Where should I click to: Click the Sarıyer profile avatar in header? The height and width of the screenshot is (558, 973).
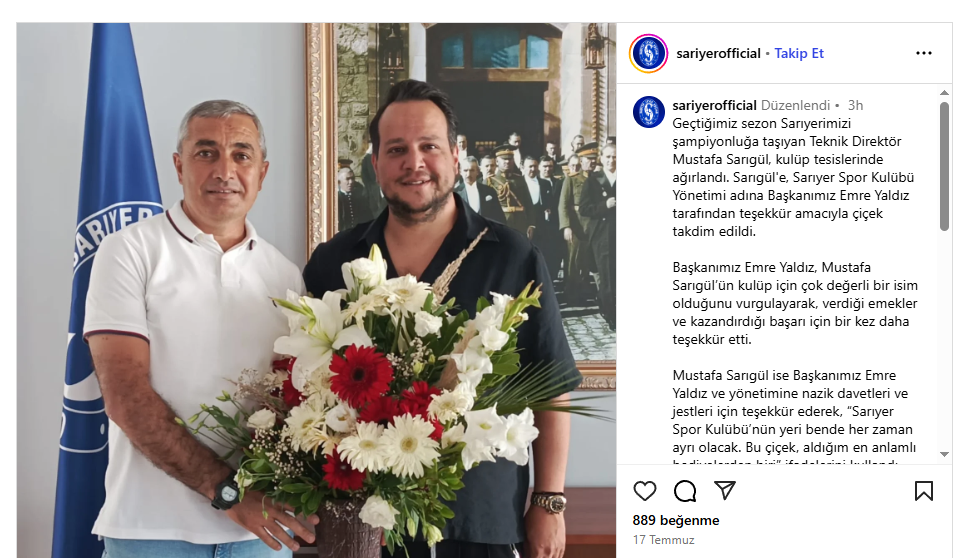[x=648, y=53]
